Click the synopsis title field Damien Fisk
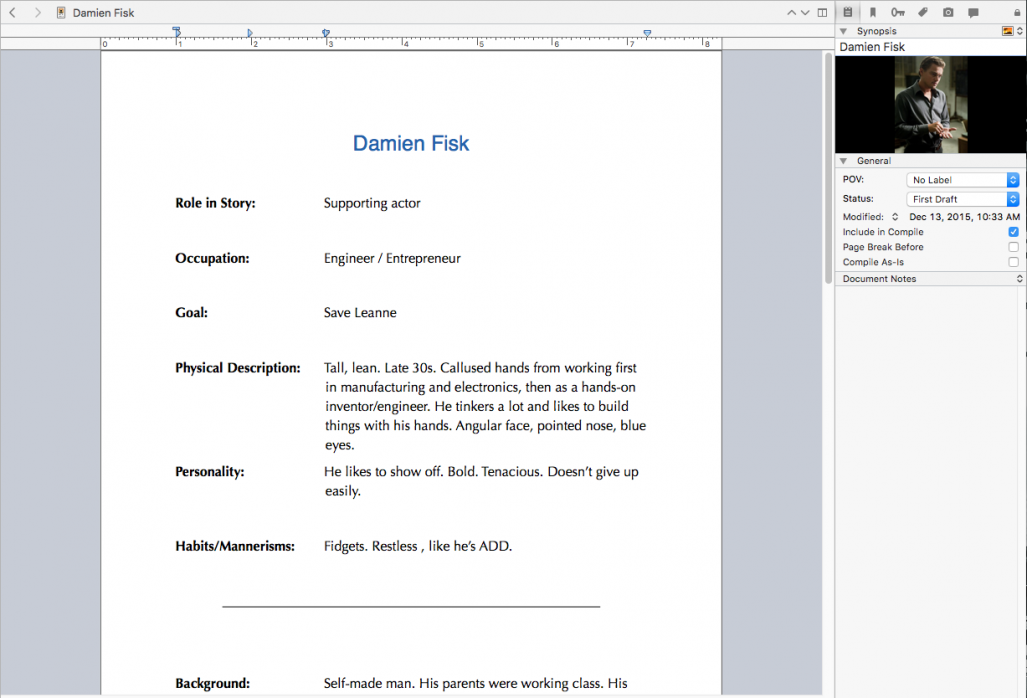The width and height of the screenshot is (1027, 698). pos(930,47)
